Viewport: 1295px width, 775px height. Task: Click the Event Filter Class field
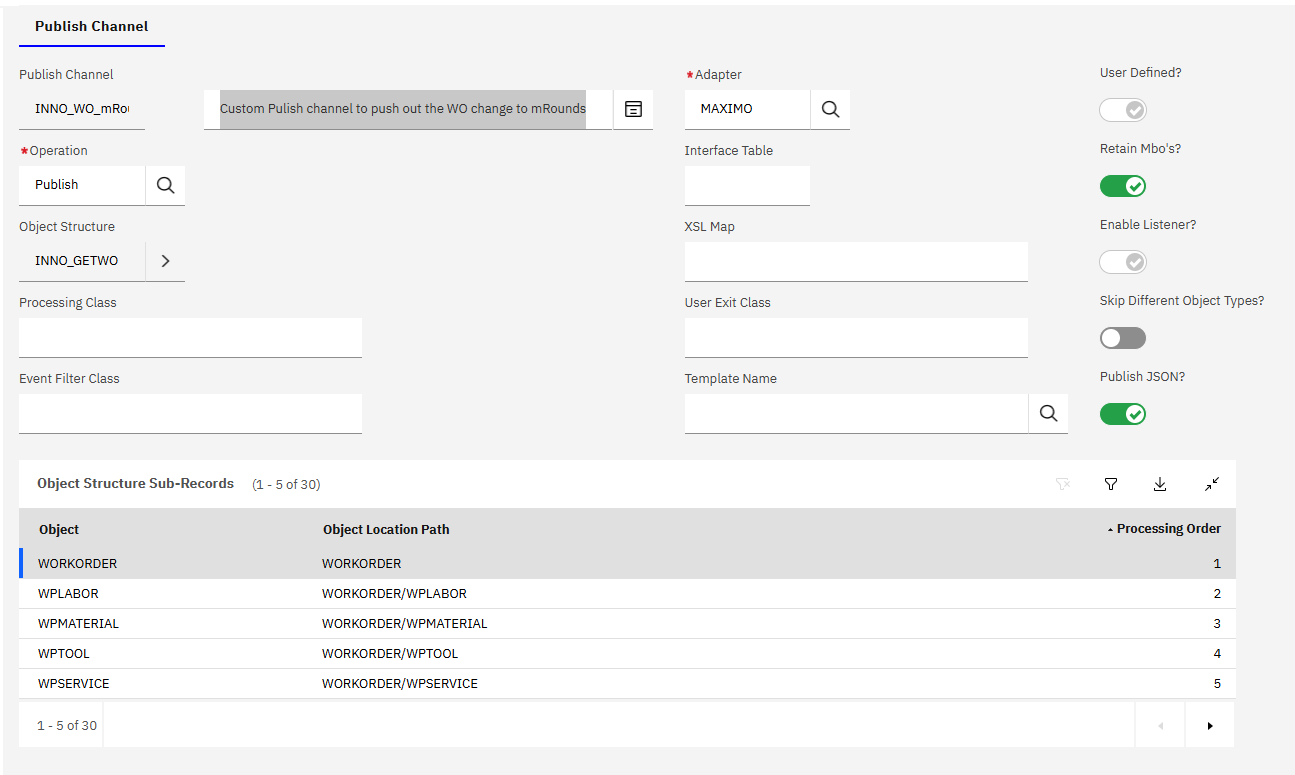point(190,413)
